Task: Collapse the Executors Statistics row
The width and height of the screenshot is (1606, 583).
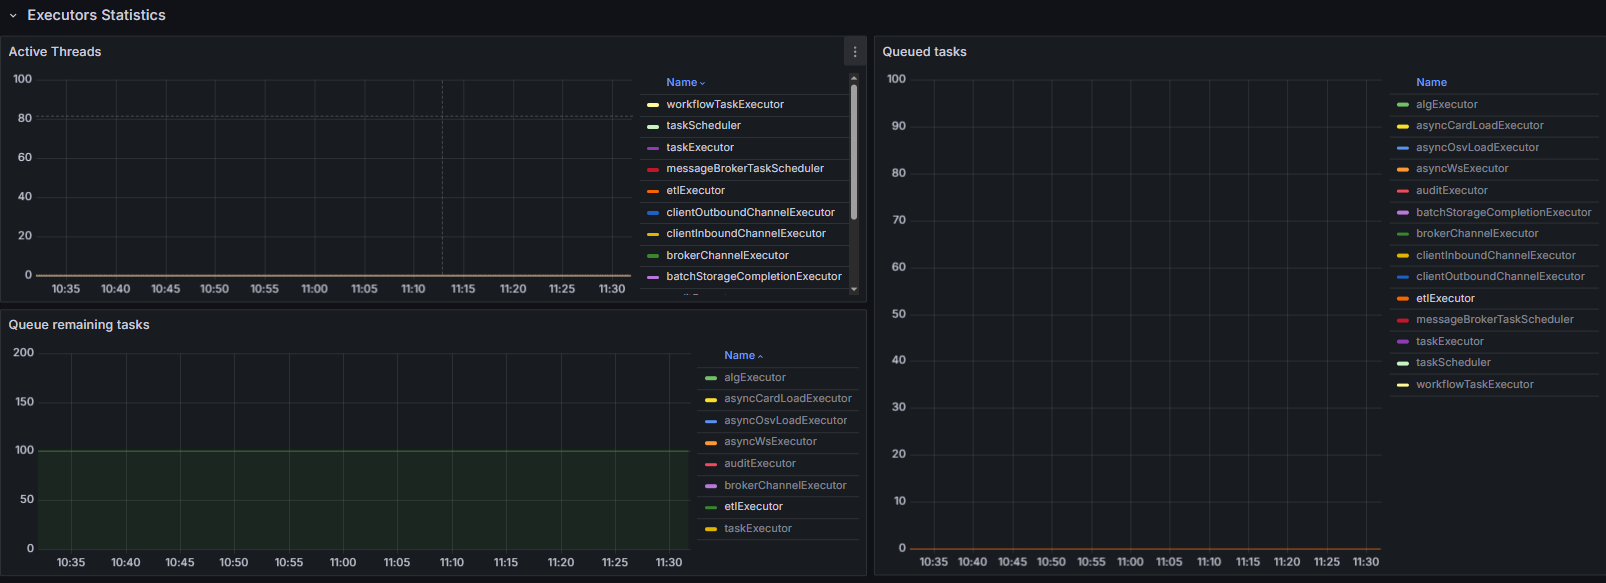Action: click(x=13, y=16)
